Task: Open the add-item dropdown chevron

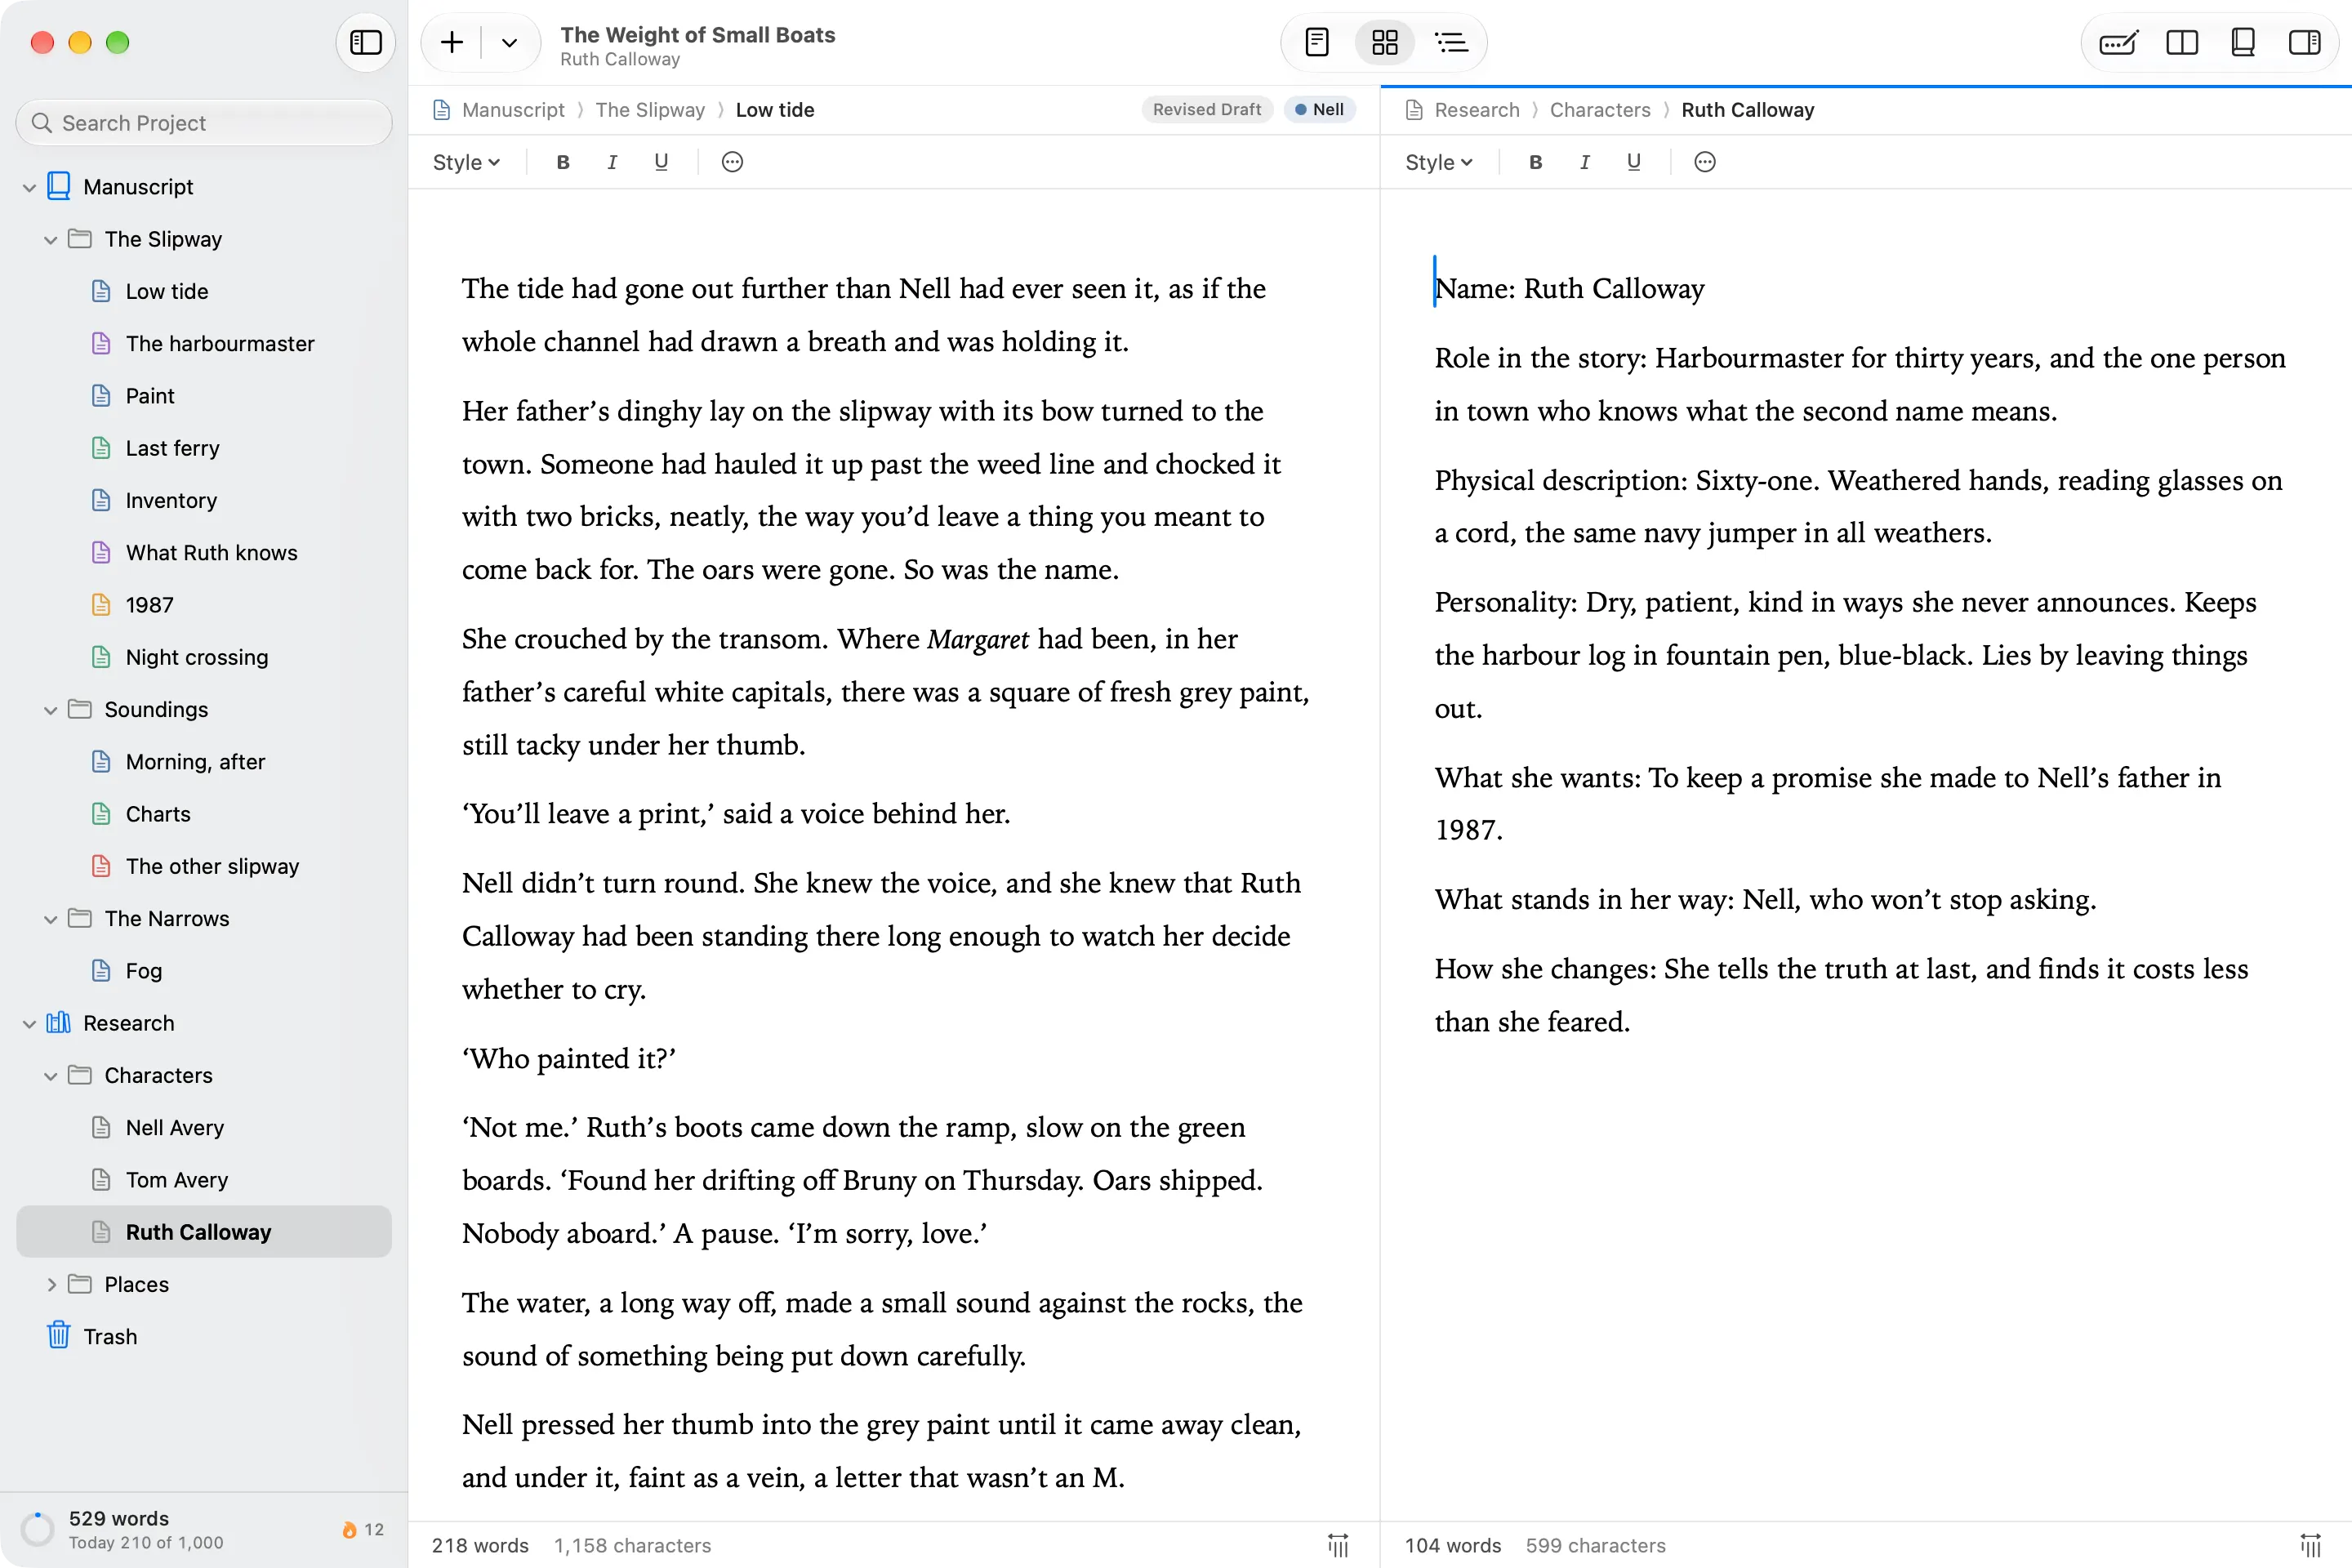Action: (509, 42)
